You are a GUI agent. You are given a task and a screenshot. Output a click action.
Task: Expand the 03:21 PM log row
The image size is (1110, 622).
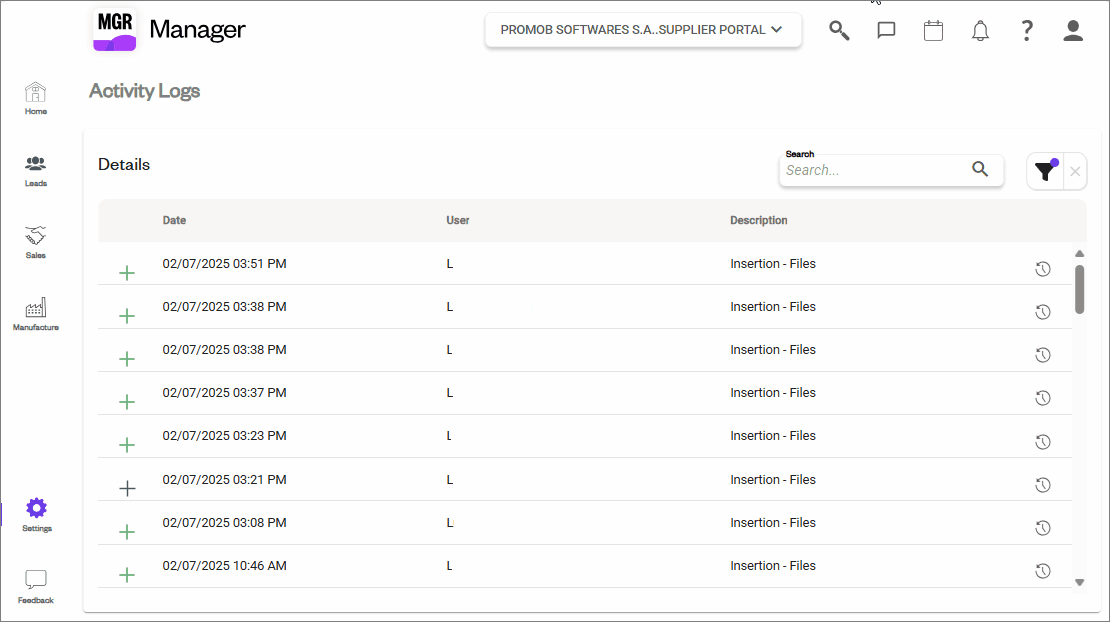[127, 489]
